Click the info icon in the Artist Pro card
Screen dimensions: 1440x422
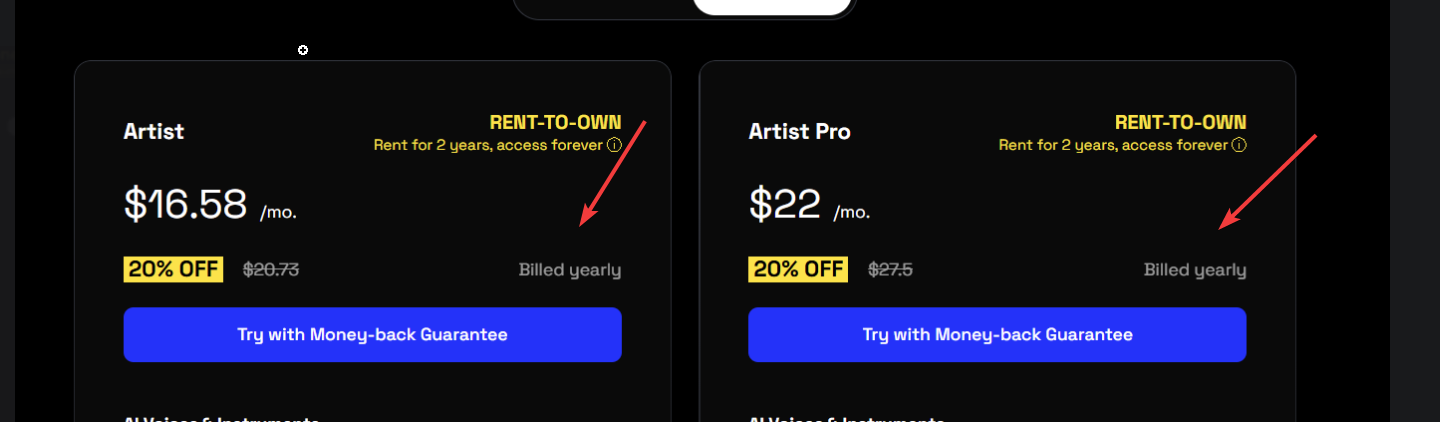pos(1239,145)
